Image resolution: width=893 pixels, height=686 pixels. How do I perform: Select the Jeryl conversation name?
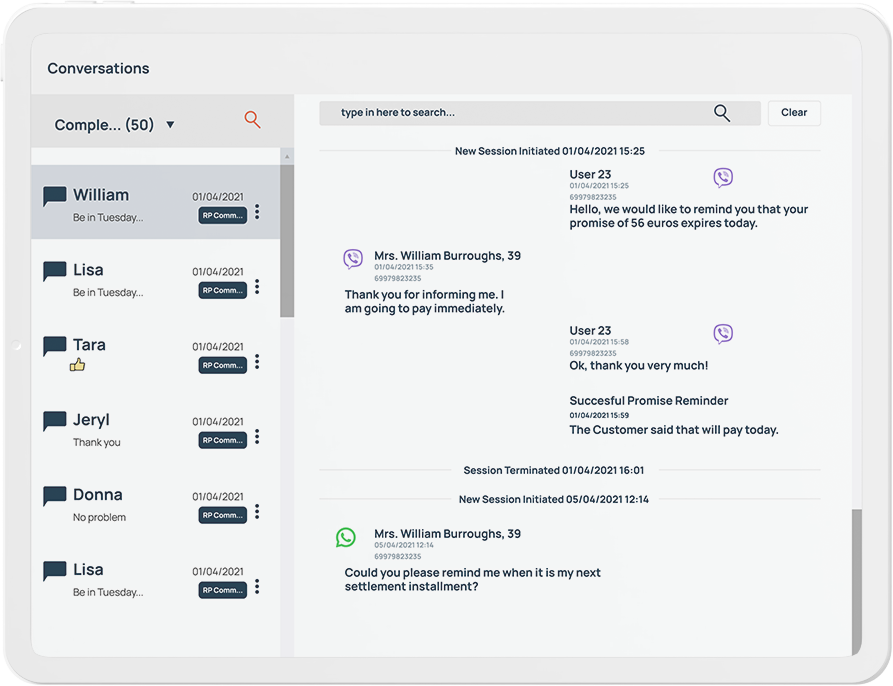point(91,420)
